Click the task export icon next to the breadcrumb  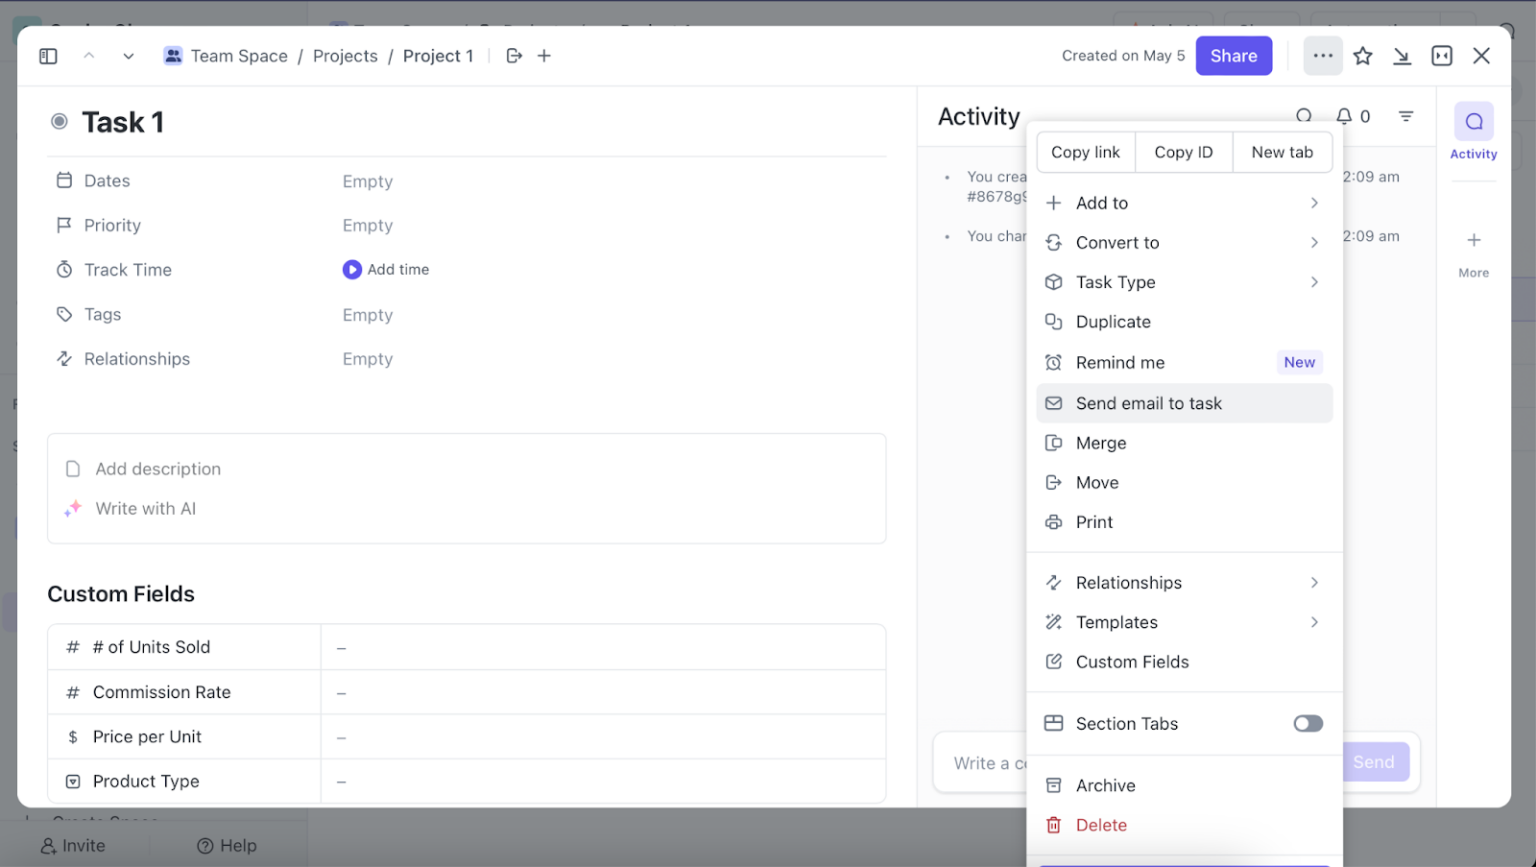pos(514,56)
